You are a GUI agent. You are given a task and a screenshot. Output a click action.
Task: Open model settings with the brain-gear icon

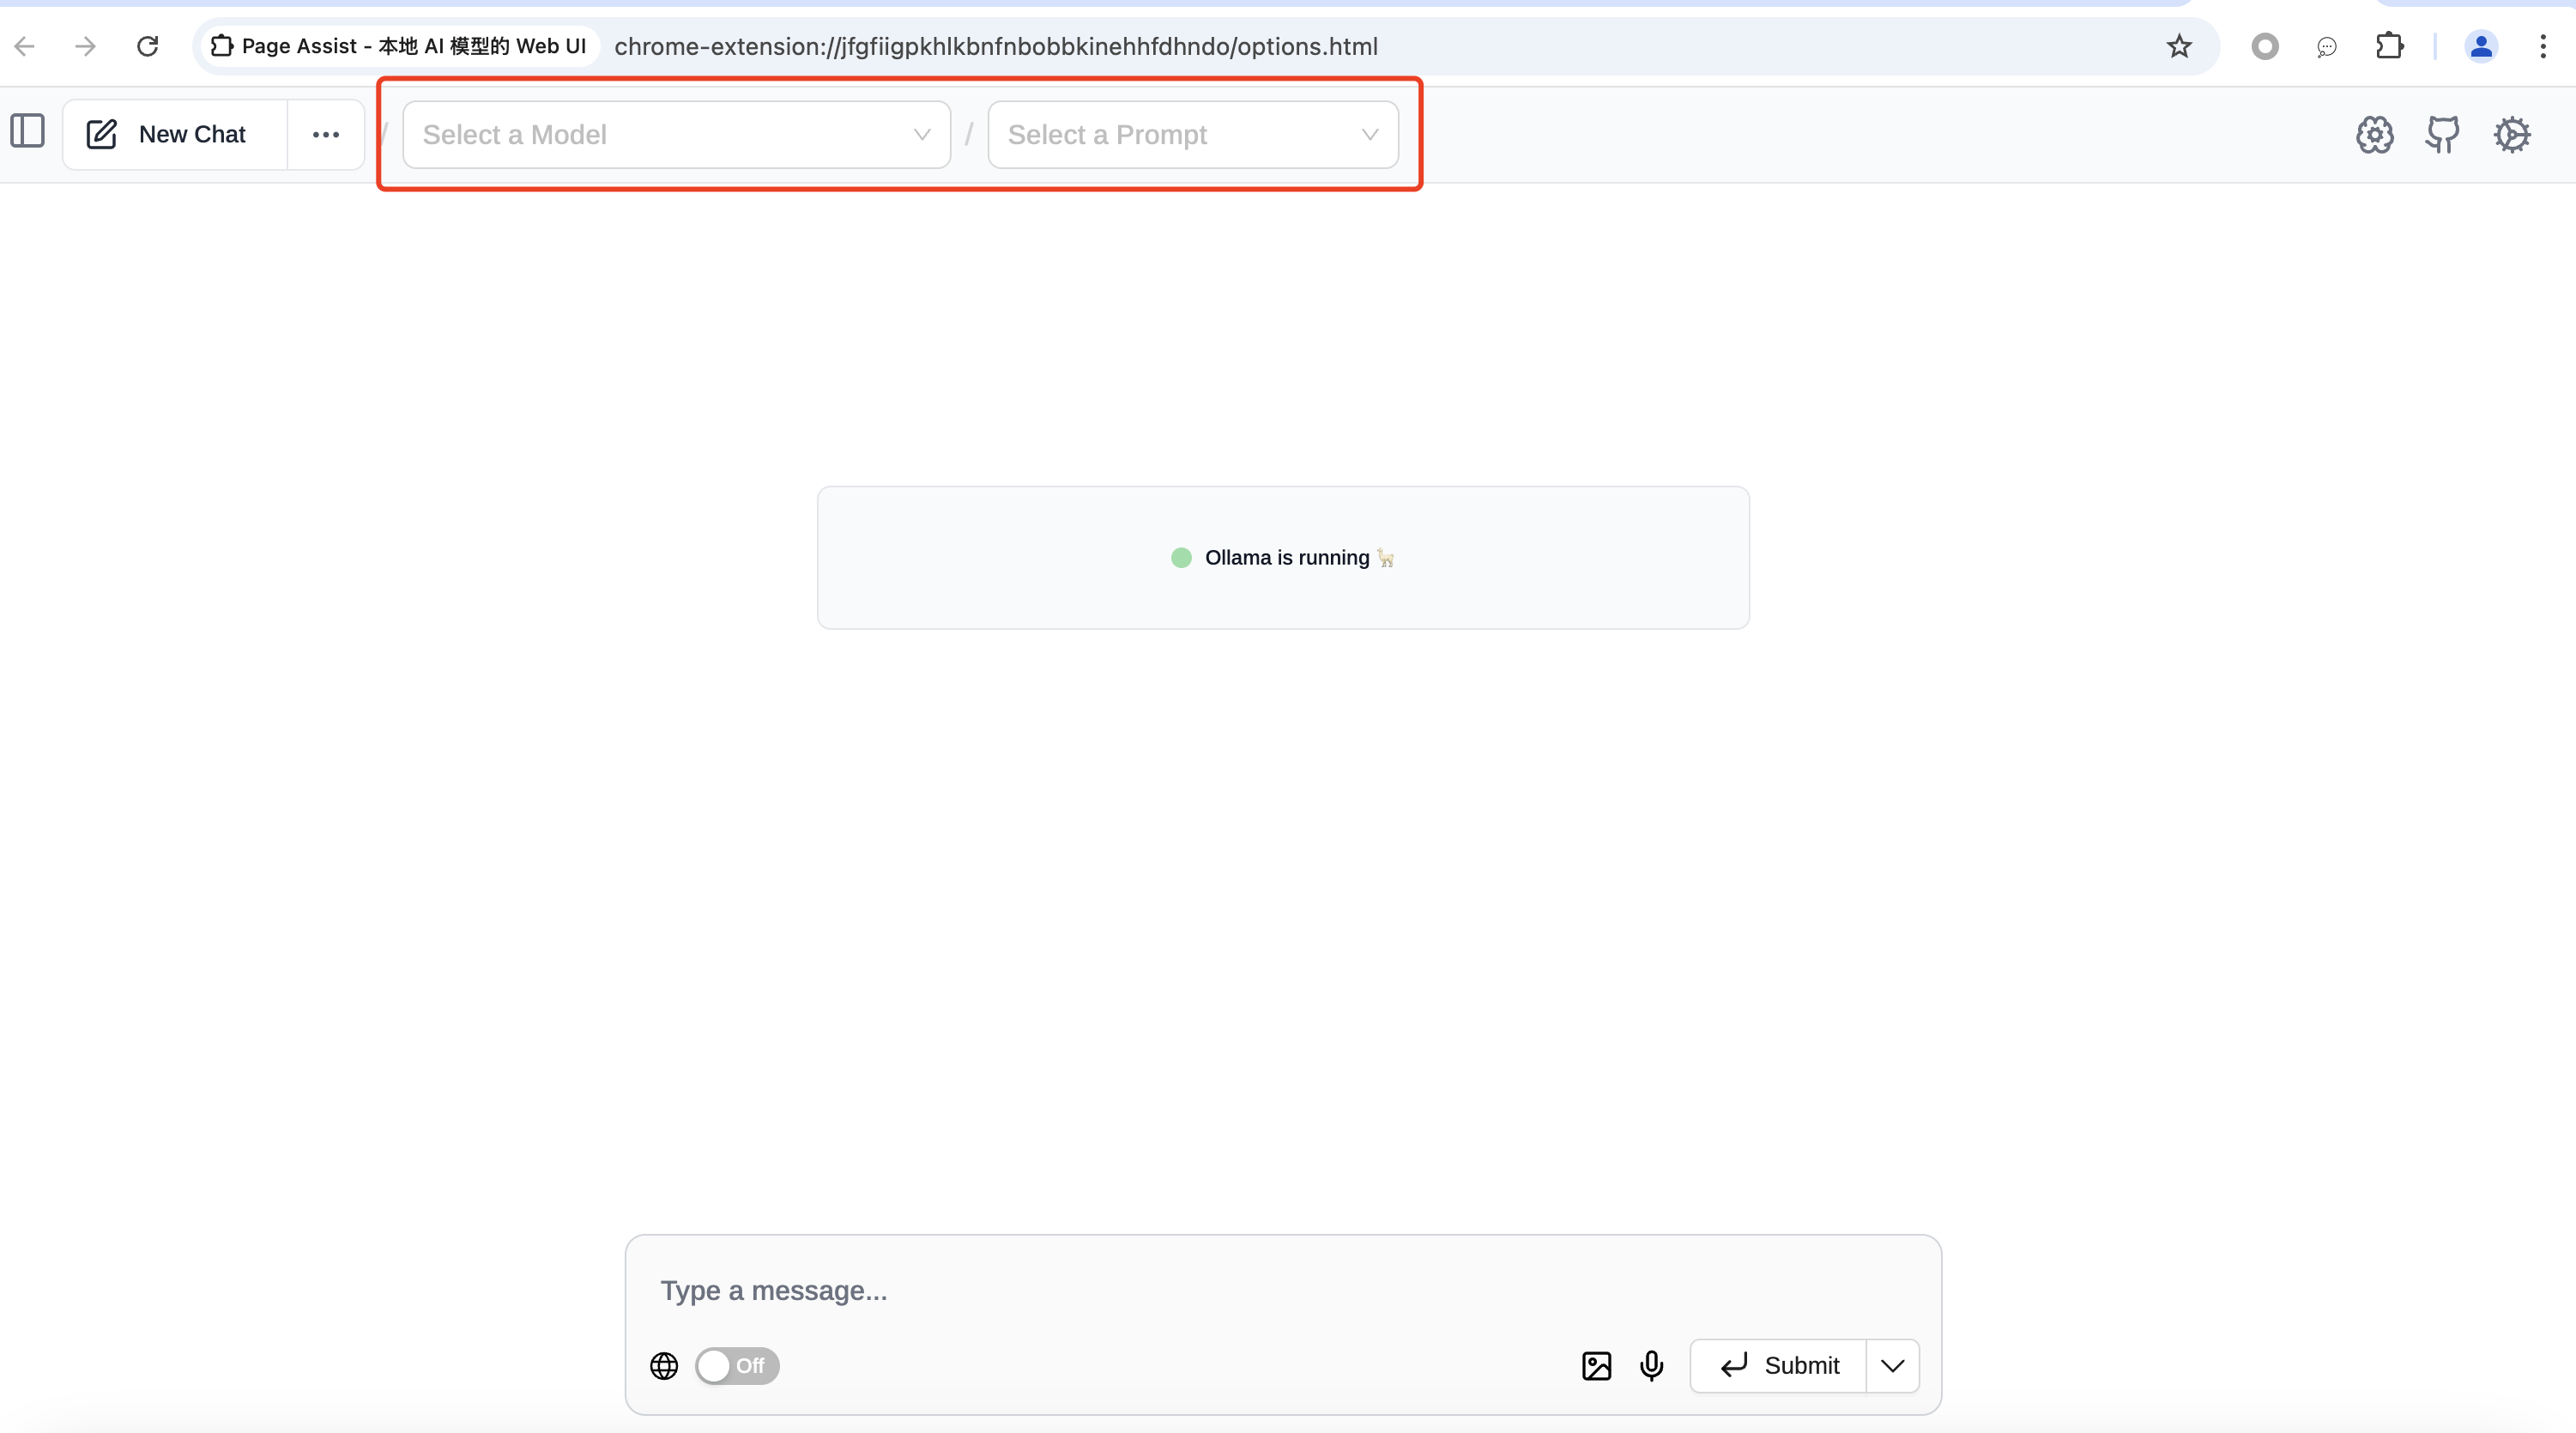pyautogui.click(x=2374, y=134)
